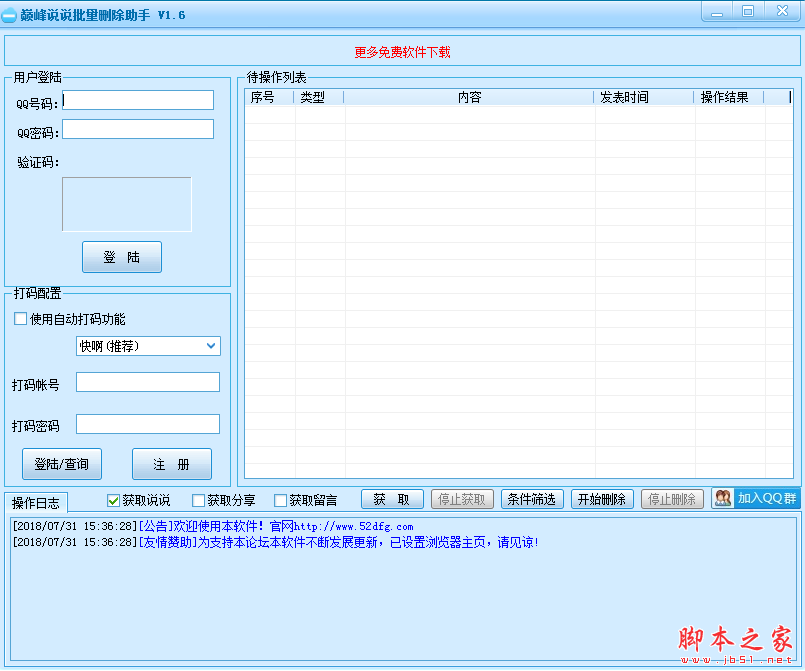Click the QQ号码 input field
This screenshot has height=671, width=805.
(x=138, y=100)
